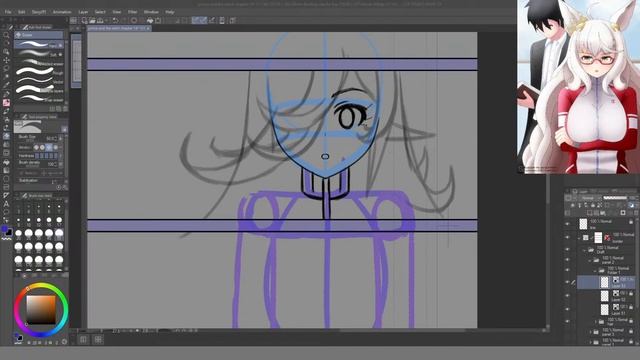Open the Animation menu
Image resolution: width=640 pixels, height=360 pixels.
click(62, 12)
